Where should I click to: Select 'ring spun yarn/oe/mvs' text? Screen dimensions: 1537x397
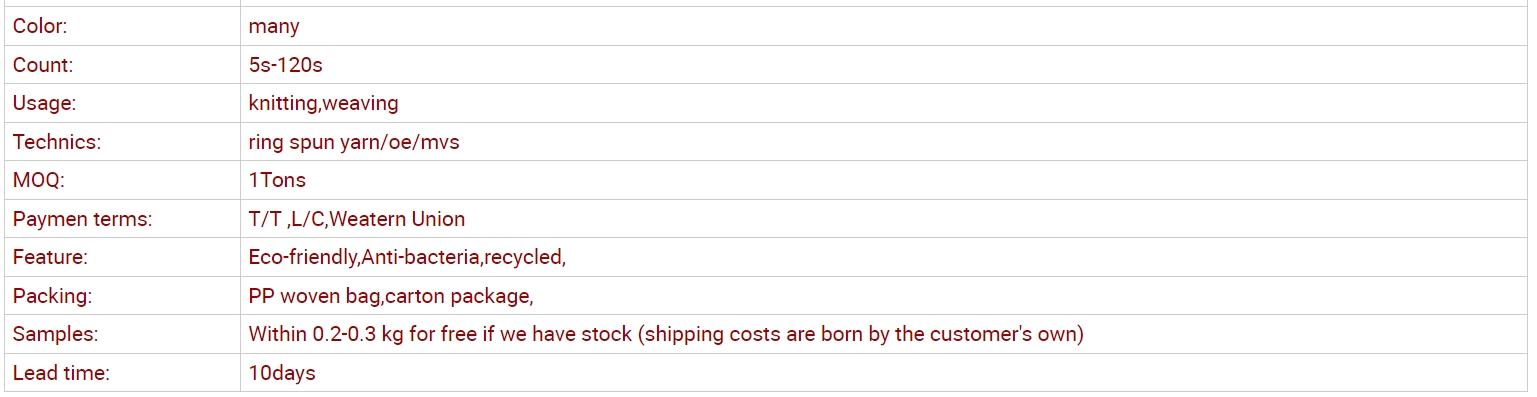click(354, 142)
